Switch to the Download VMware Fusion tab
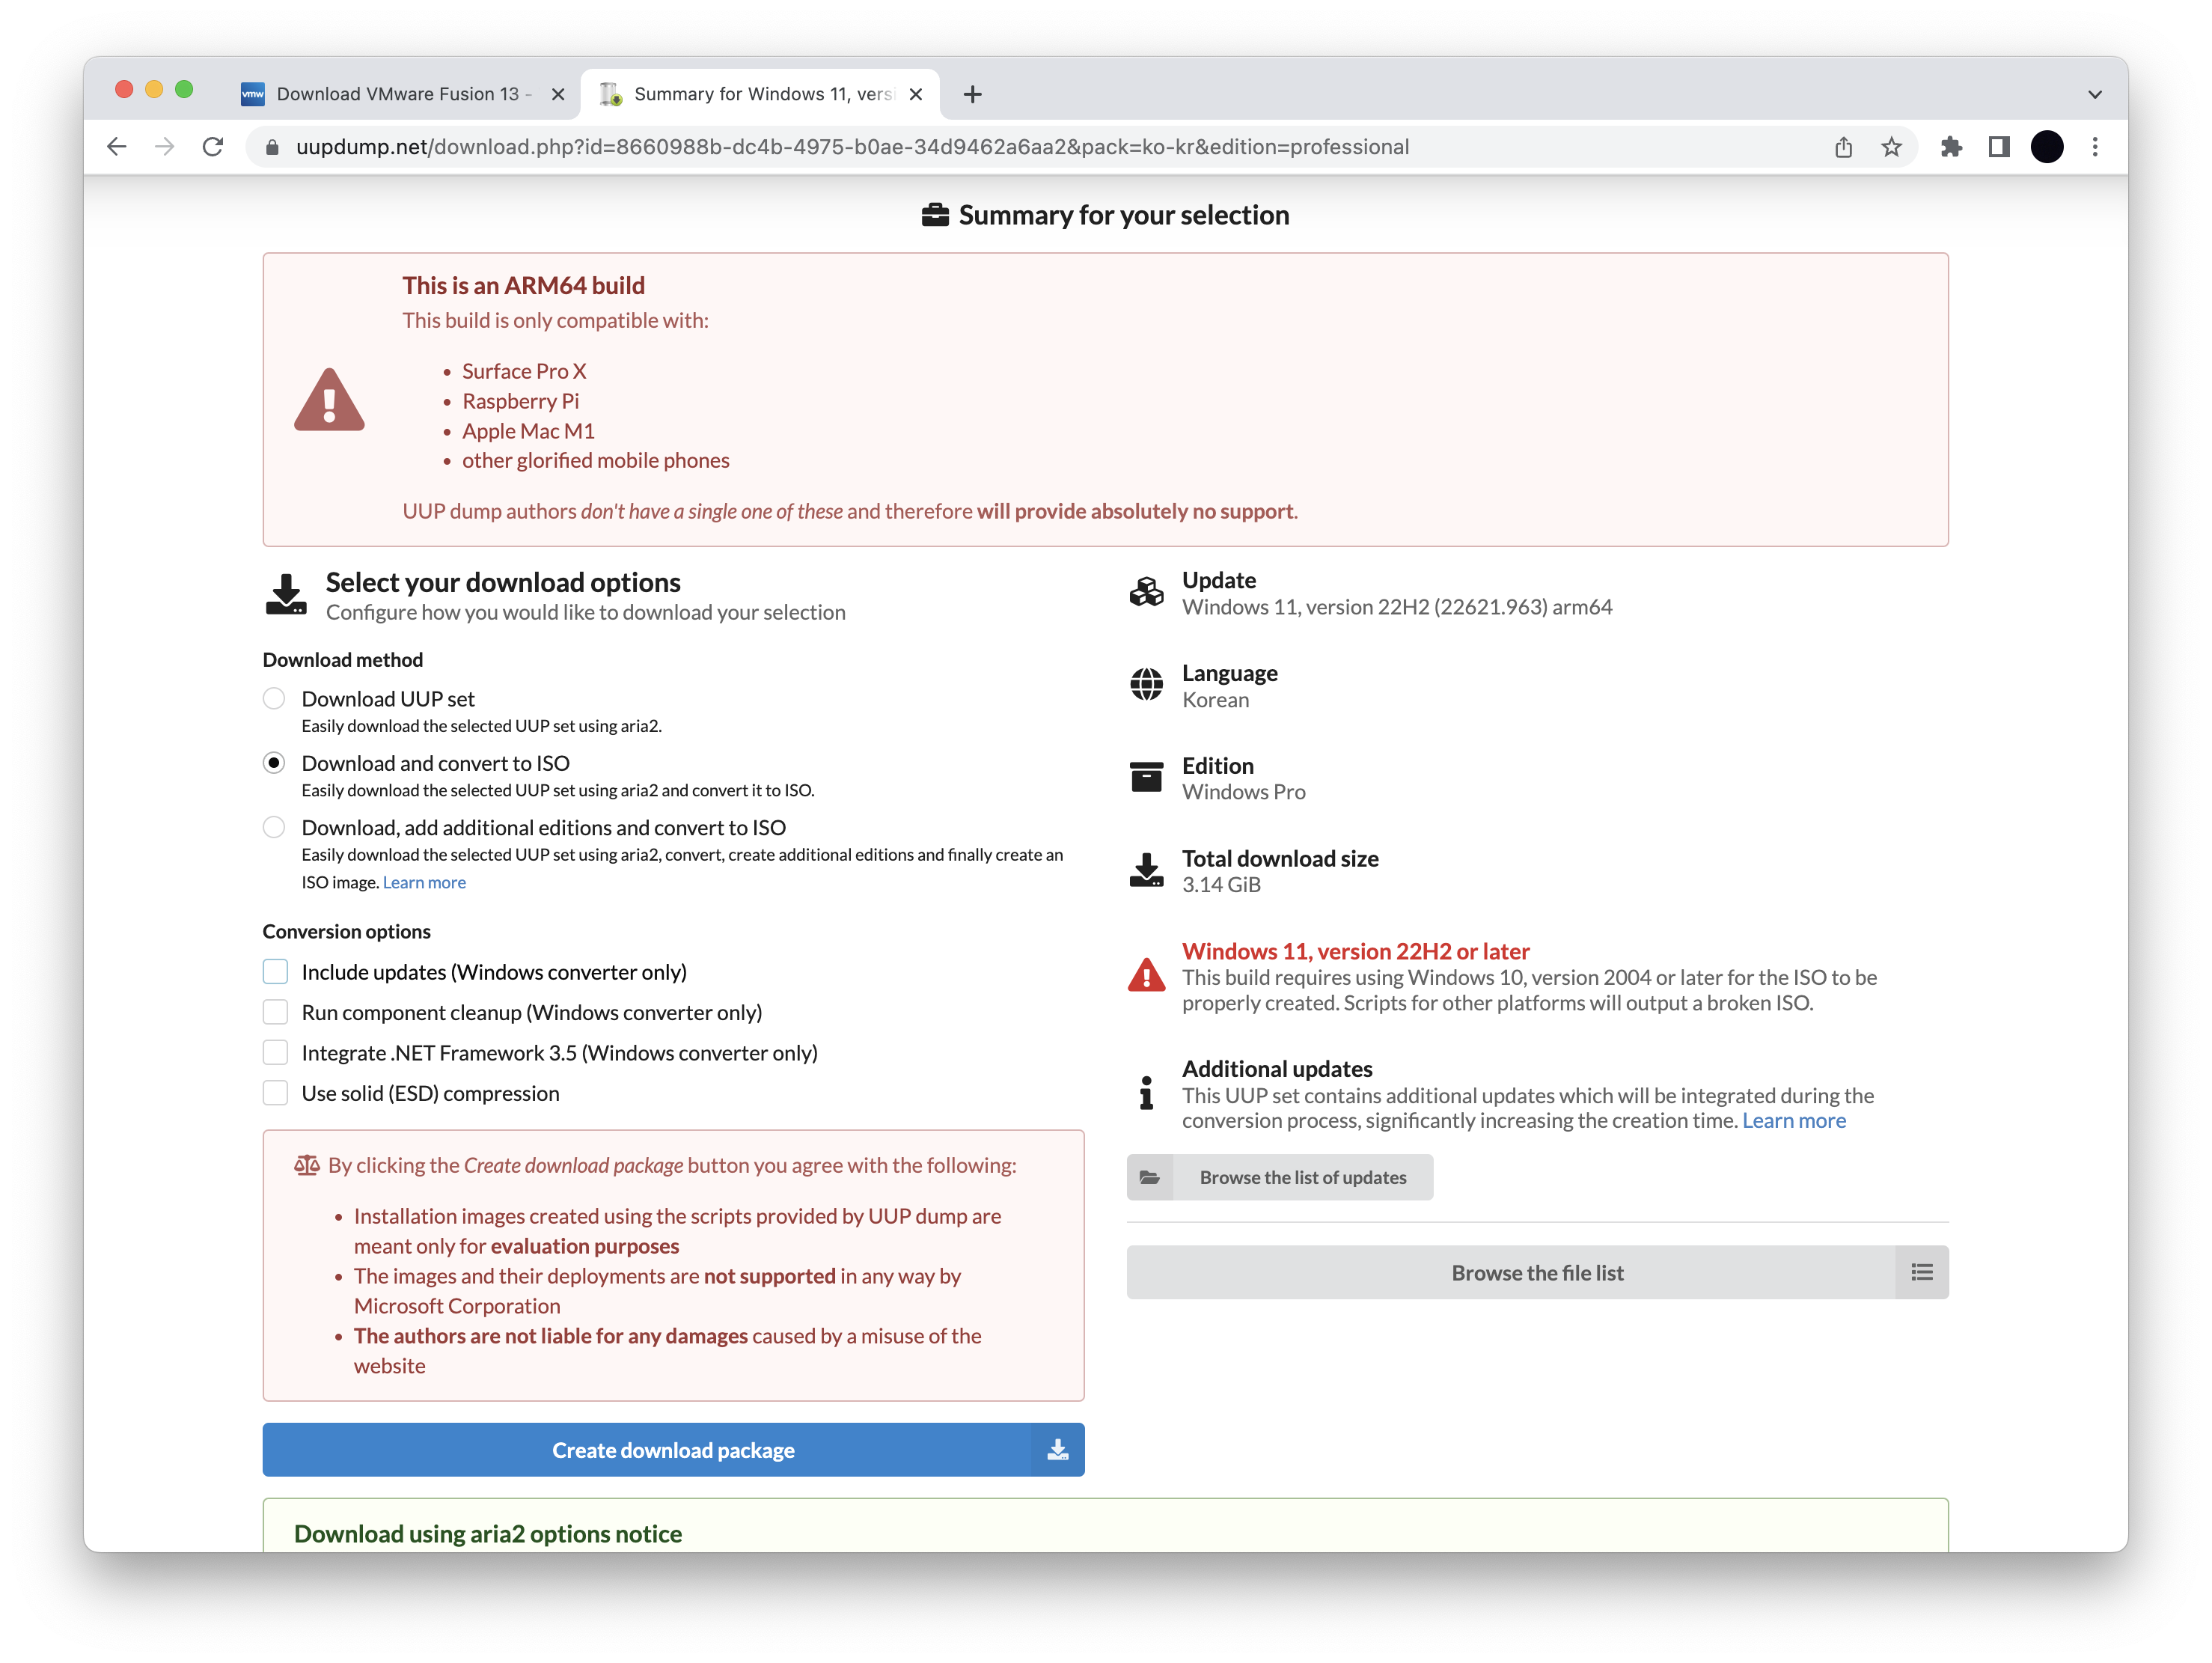Viewport: 2212px width, 1663px height. point(397,94)
